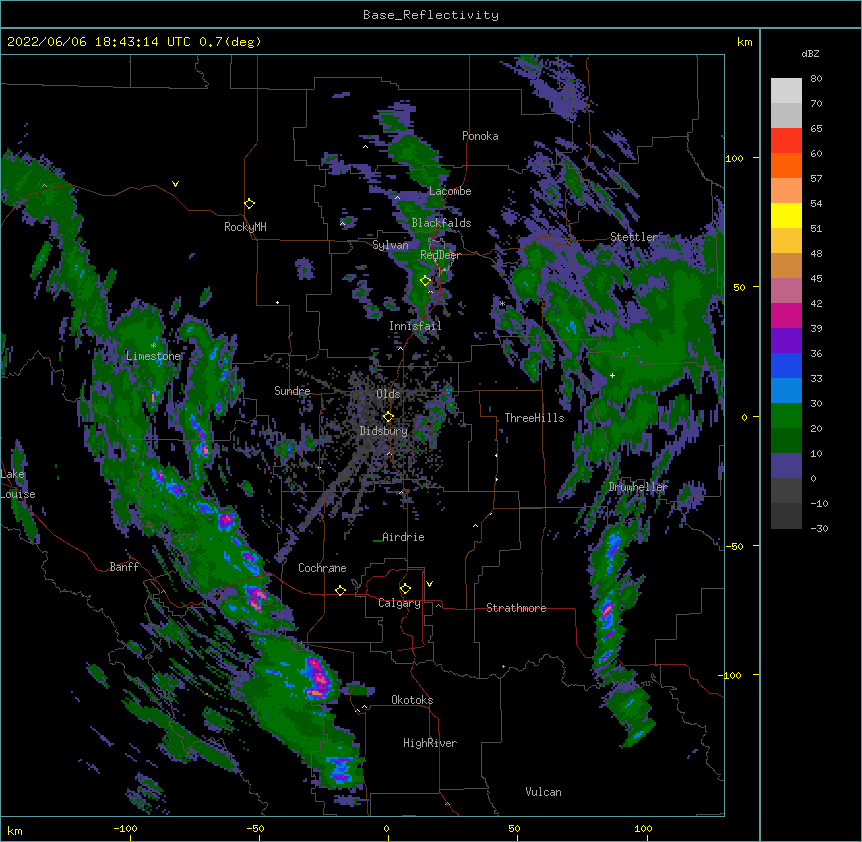The width and height of the screenshot is (862, 842).
Task: Click the Banff map label
Action: (x=124, y=567)
